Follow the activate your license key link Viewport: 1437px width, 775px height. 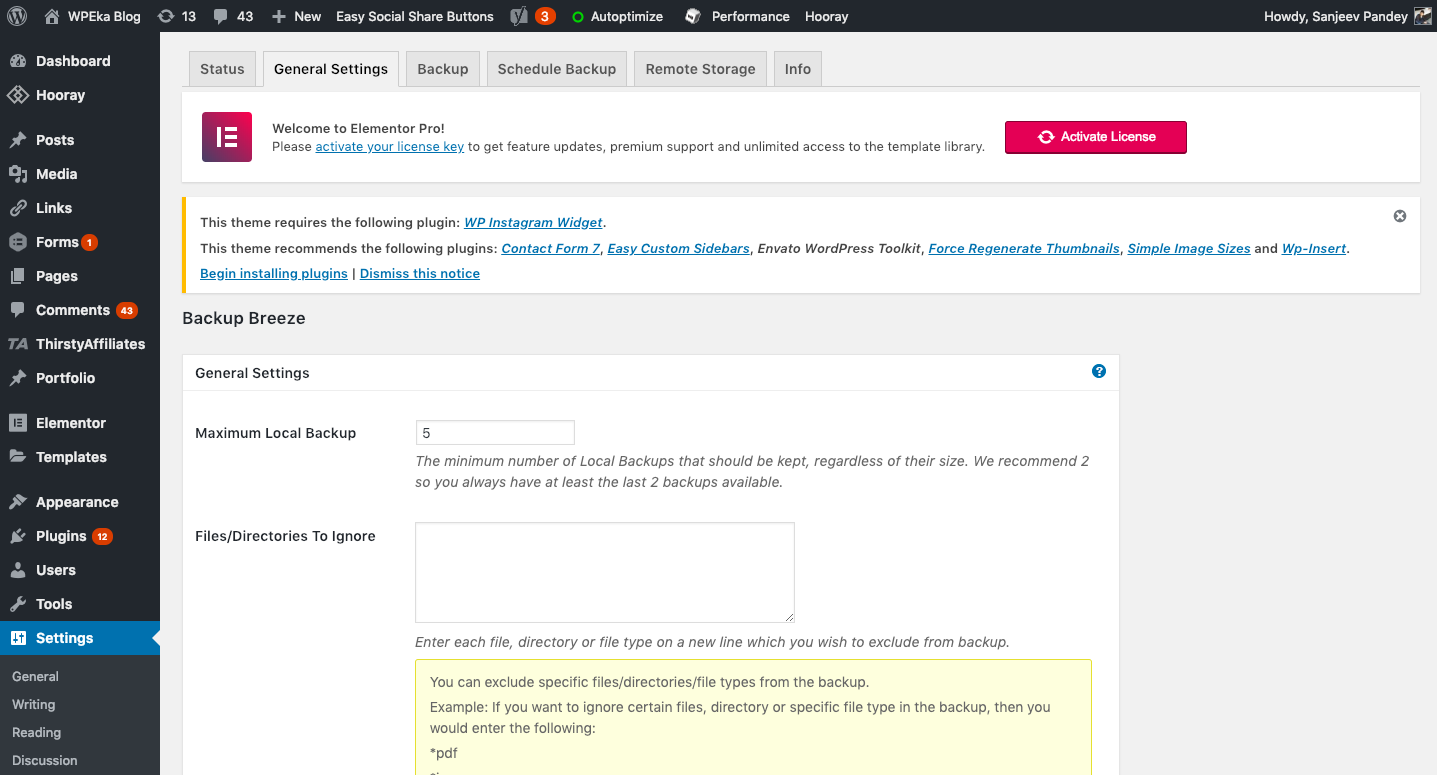(390, 147)
